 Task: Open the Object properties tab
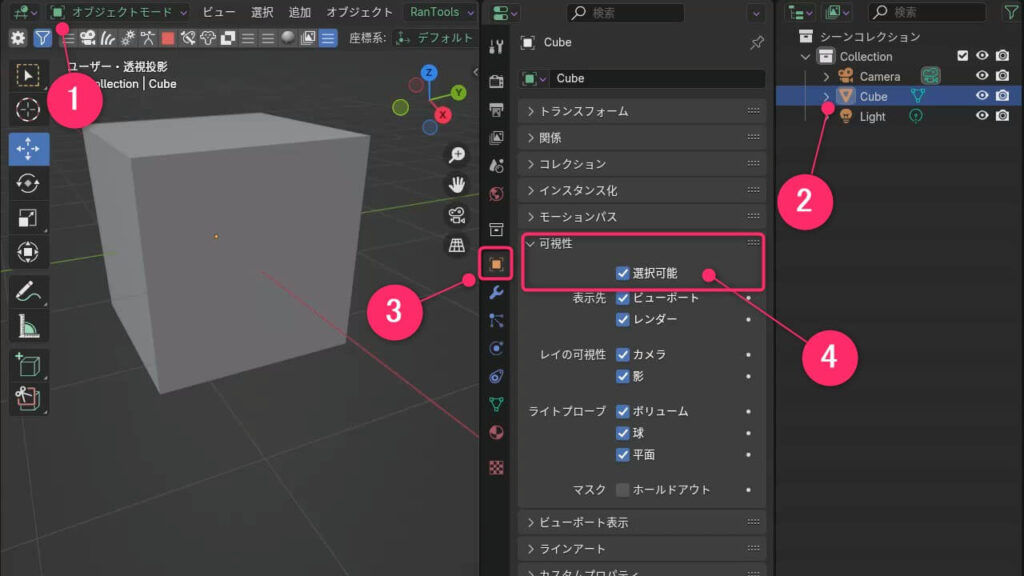pyautogui.click(x=496, y=264)
